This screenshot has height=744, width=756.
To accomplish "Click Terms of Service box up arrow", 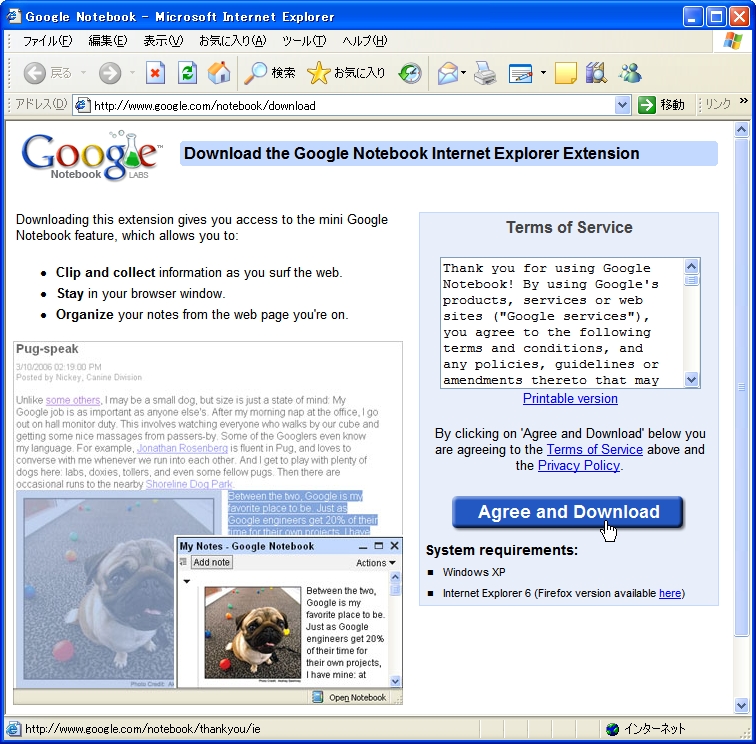I will pos(691,266).
